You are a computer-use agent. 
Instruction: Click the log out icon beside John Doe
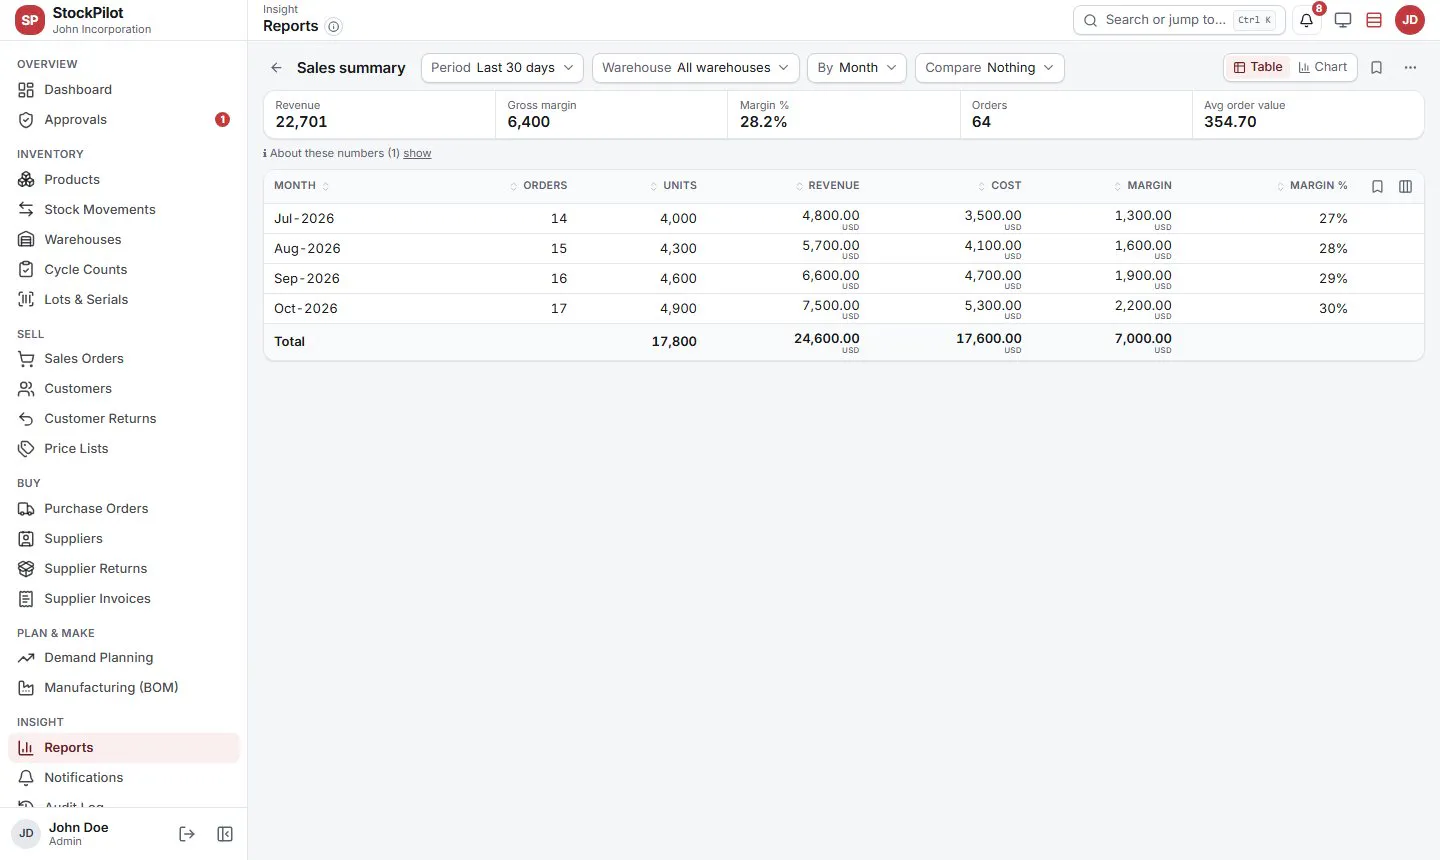[x=187, y=834]
